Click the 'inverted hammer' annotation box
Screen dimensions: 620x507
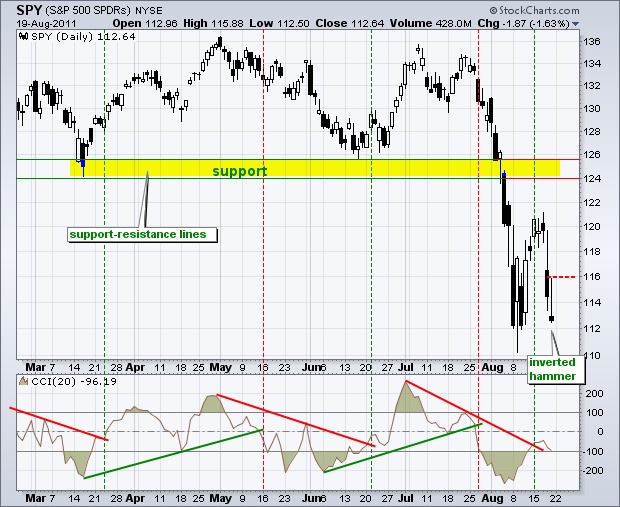555,369
